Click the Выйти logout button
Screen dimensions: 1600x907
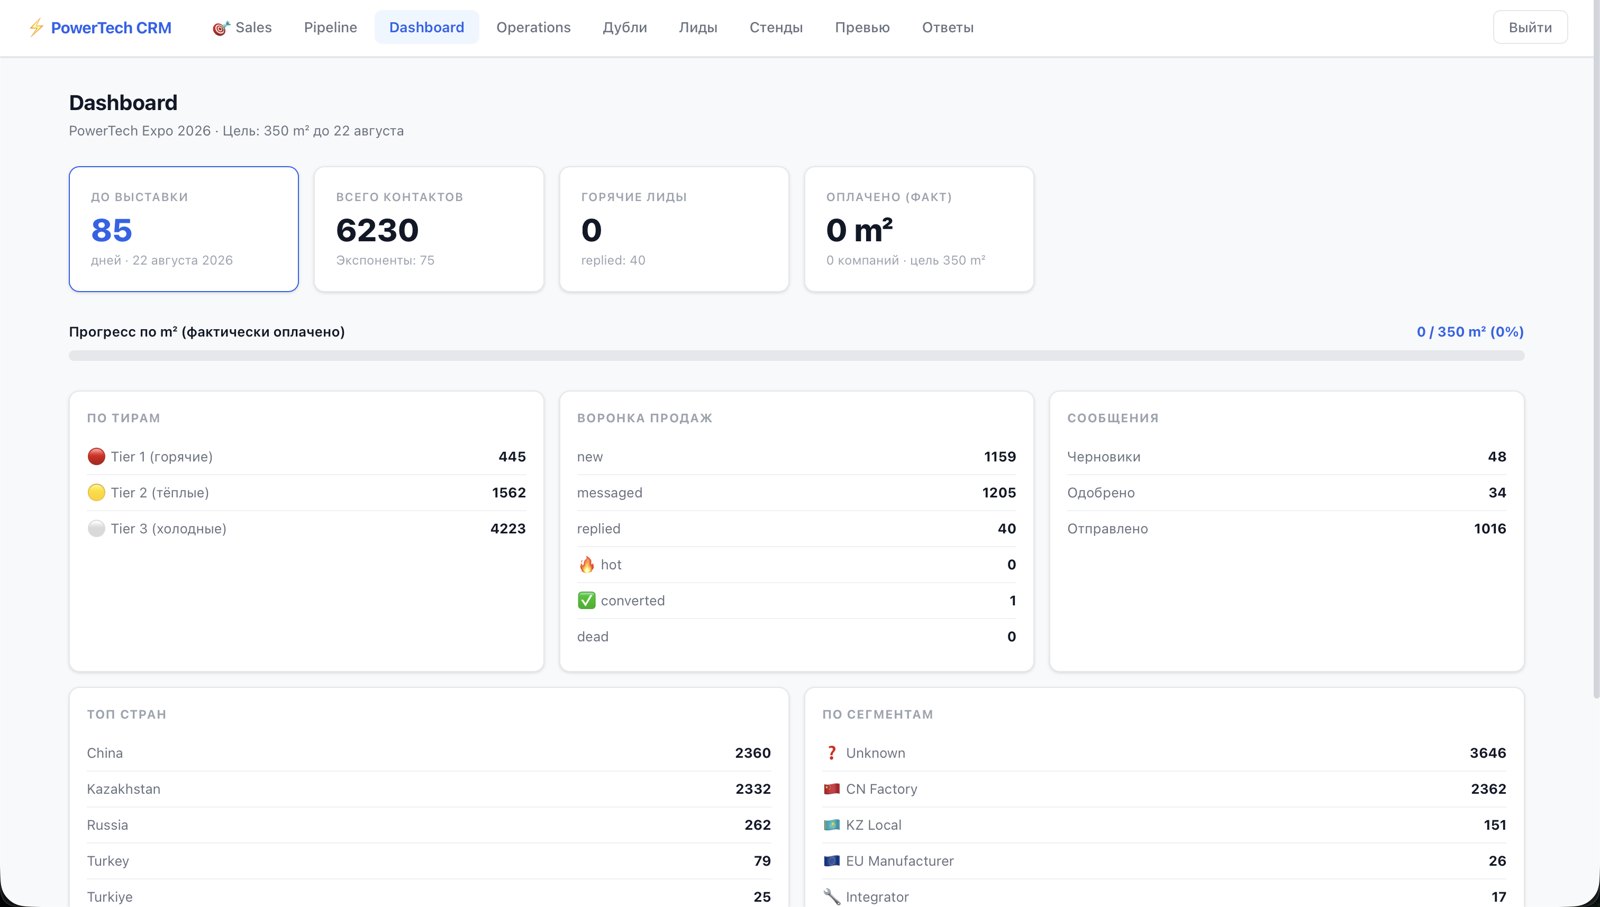click(1530, 28)
